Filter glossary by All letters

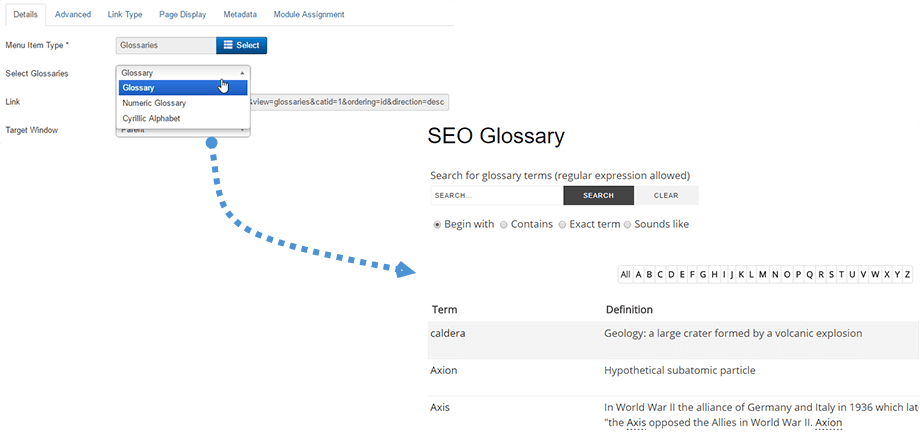coord(625,275)
